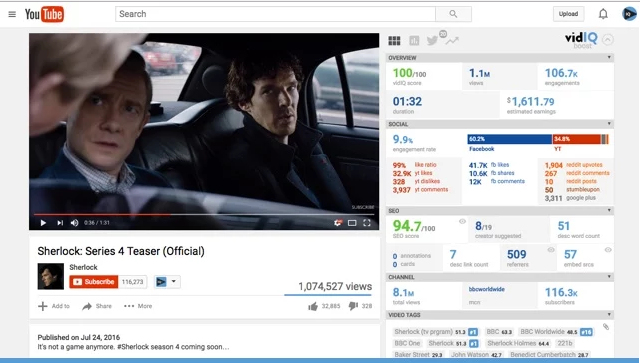The height and width of the screenshot is (363, 640).
Task: Collapse the OVERVIEW section arrow
Action: pos(609,57)
